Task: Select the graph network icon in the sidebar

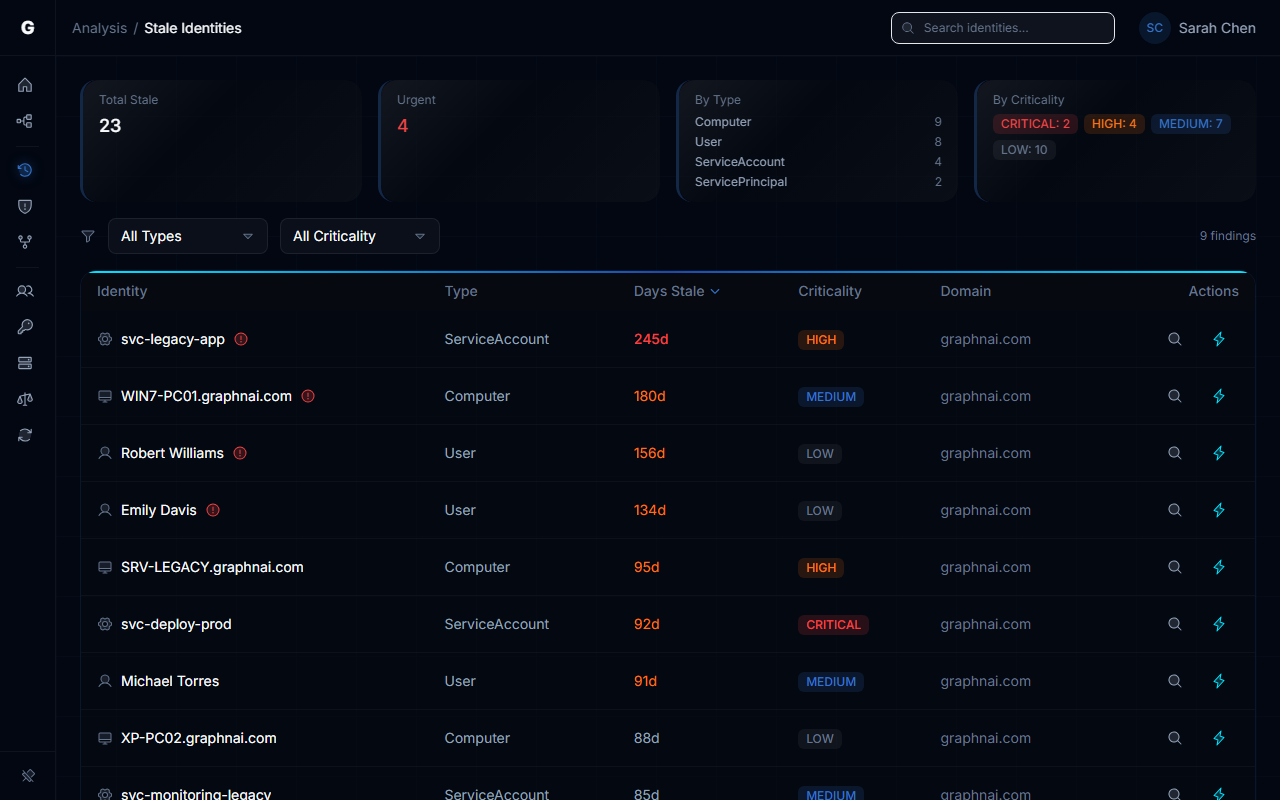Action: 25,121
